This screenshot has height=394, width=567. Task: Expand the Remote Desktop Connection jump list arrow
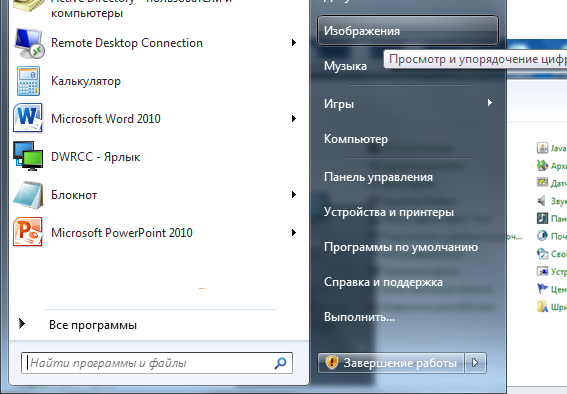tap(294, 43)
